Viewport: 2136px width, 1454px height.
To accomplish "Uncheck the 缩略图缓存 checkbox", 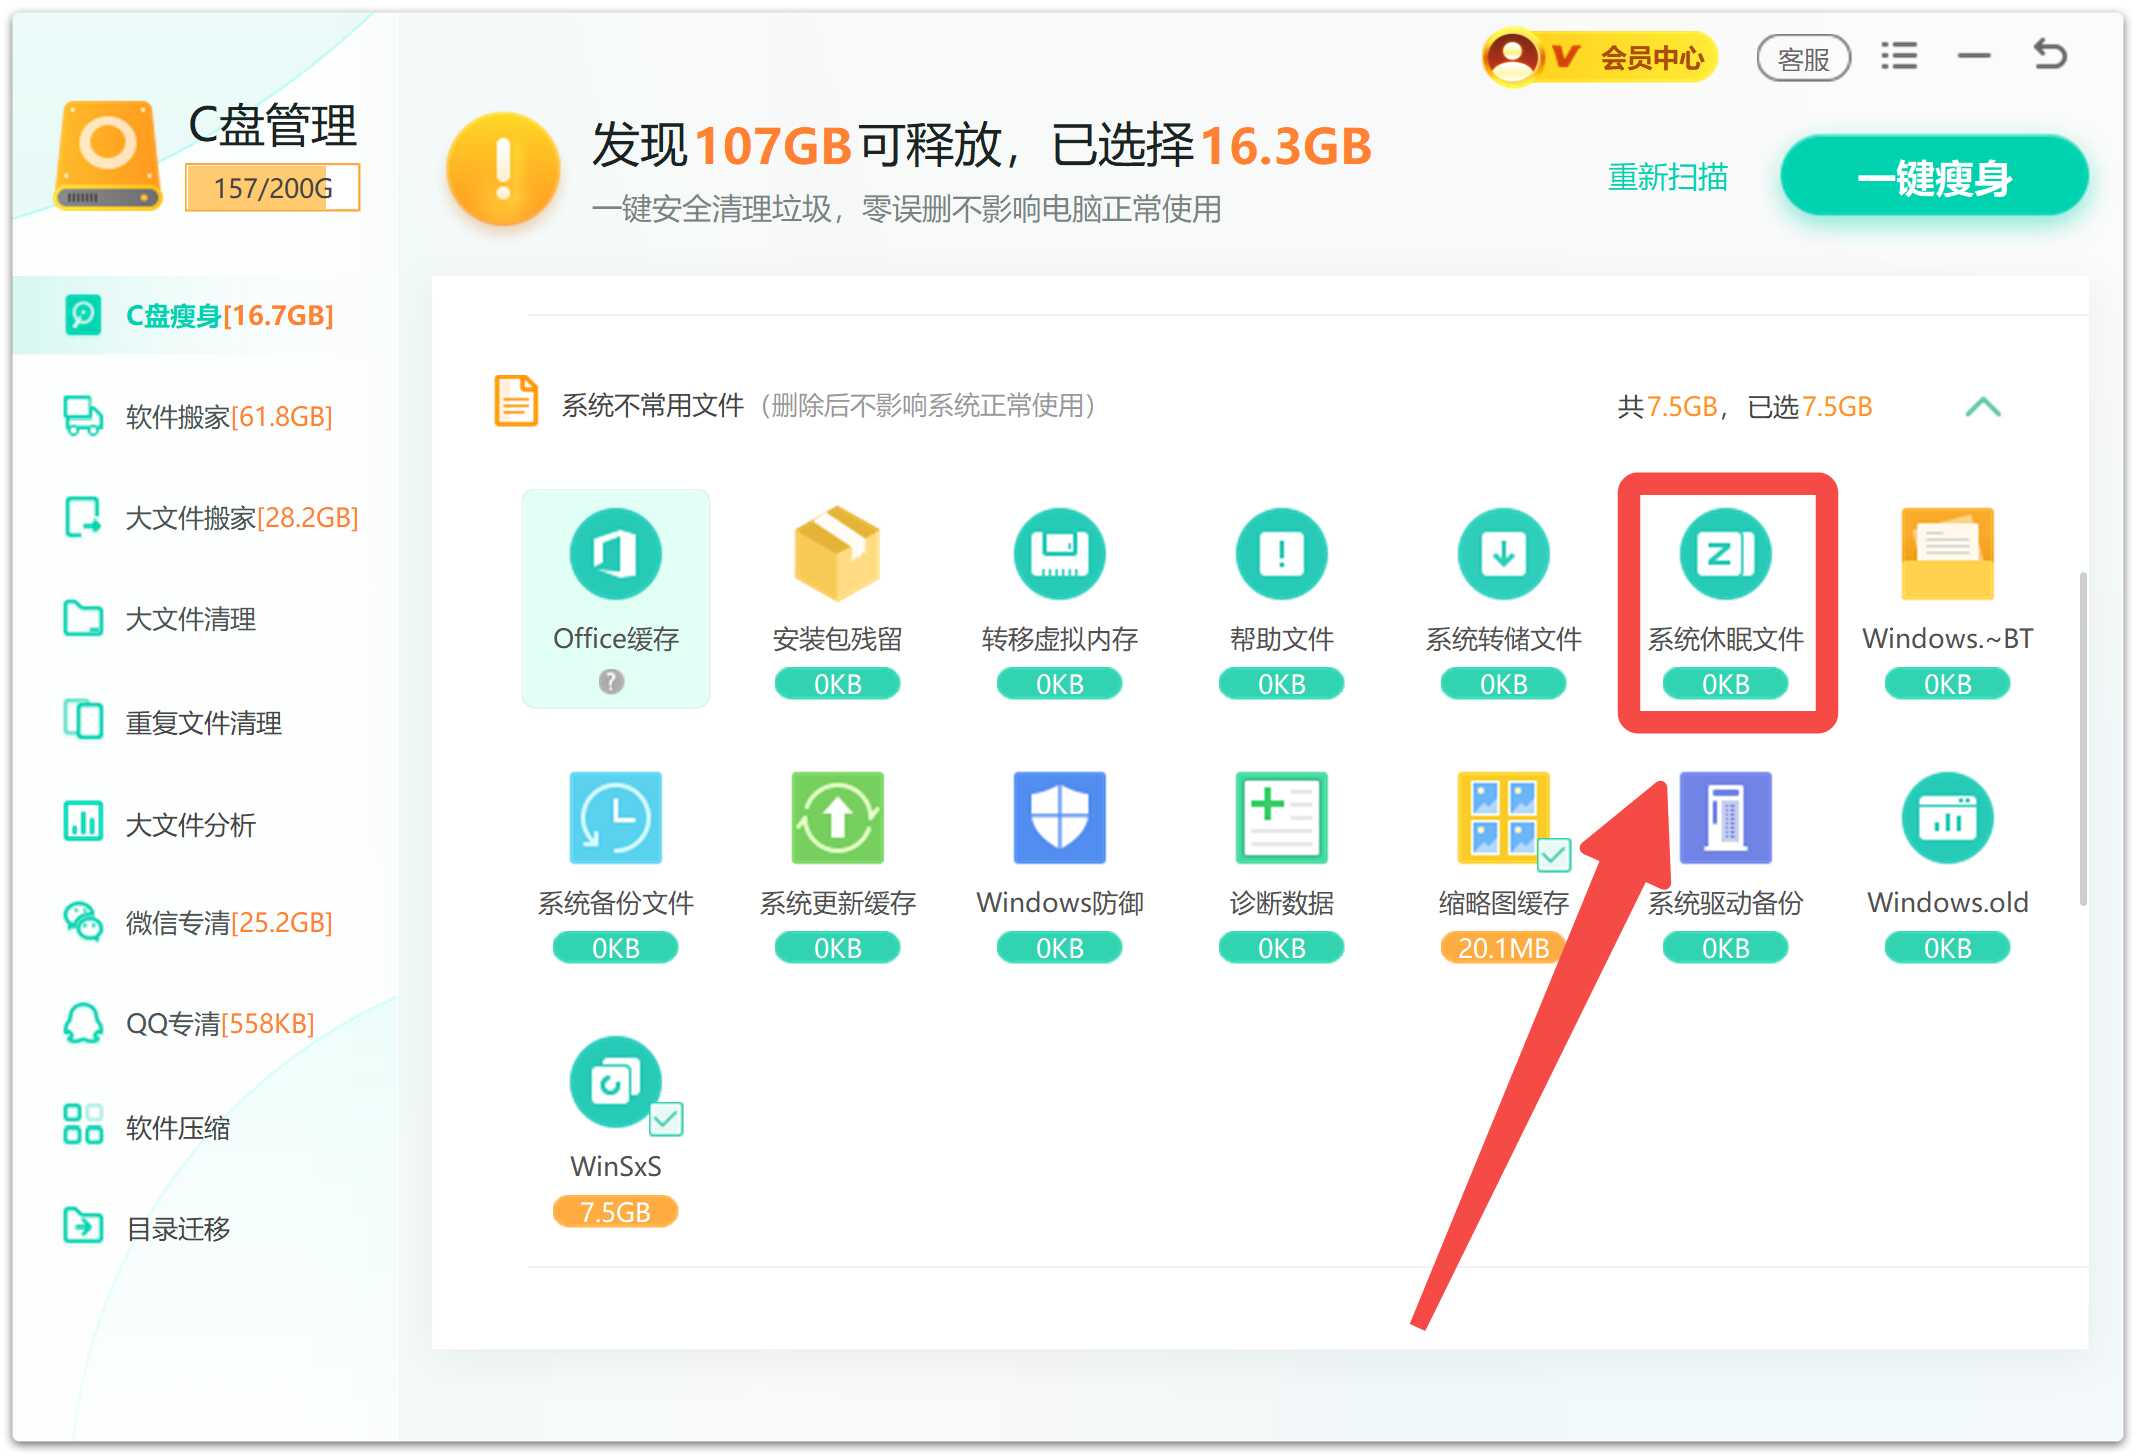I will pyautogui.click(x=1553, y=855).
